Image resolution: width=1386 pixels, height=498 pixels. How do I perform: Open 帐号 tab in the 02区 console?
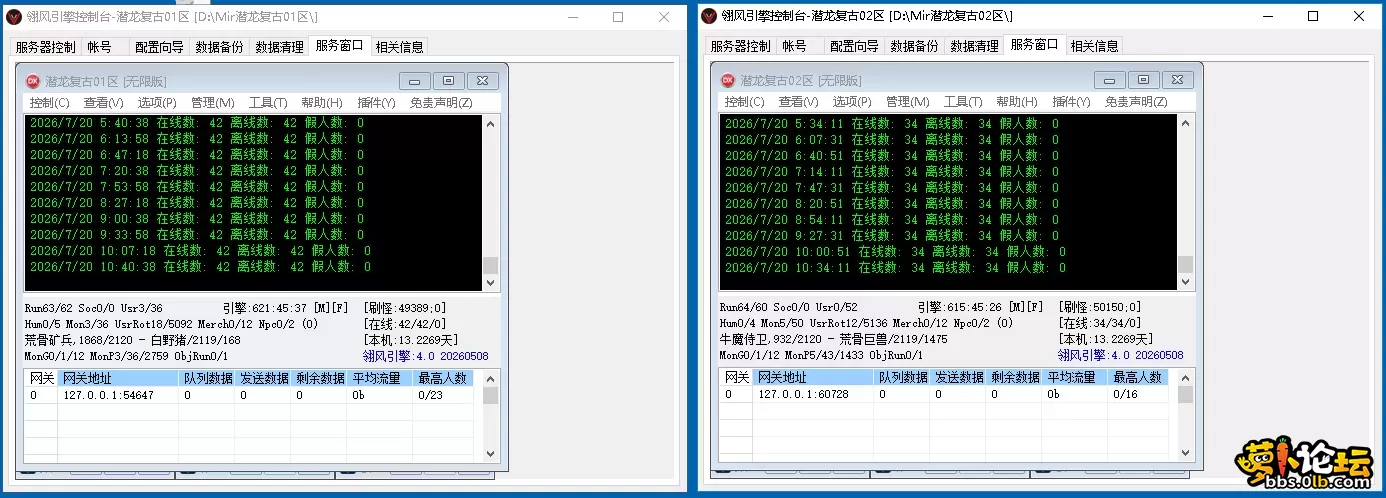point(800,46)
